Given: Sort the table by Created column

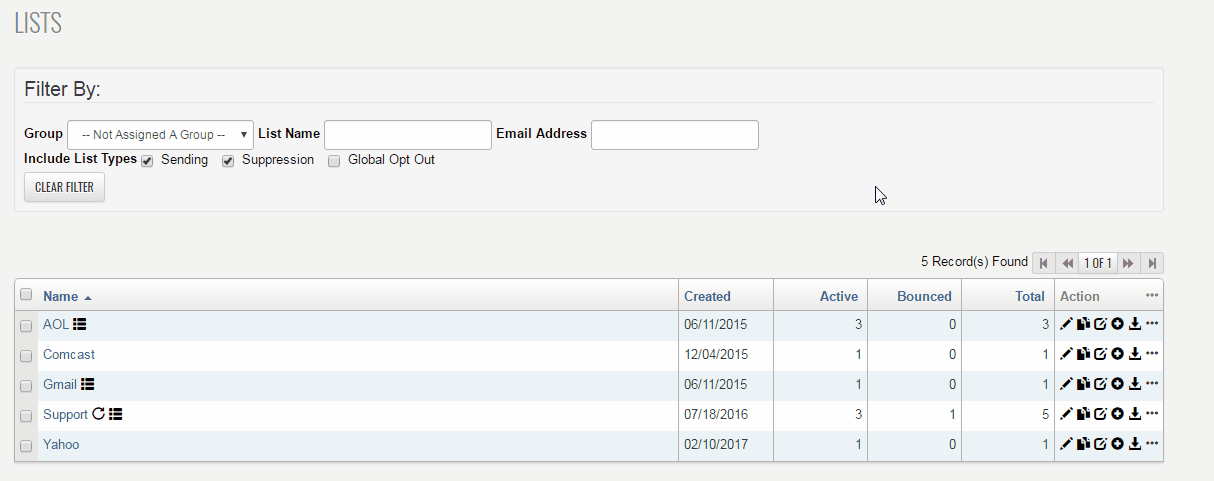Looking at the screenshot, I should tap(707, 296).
